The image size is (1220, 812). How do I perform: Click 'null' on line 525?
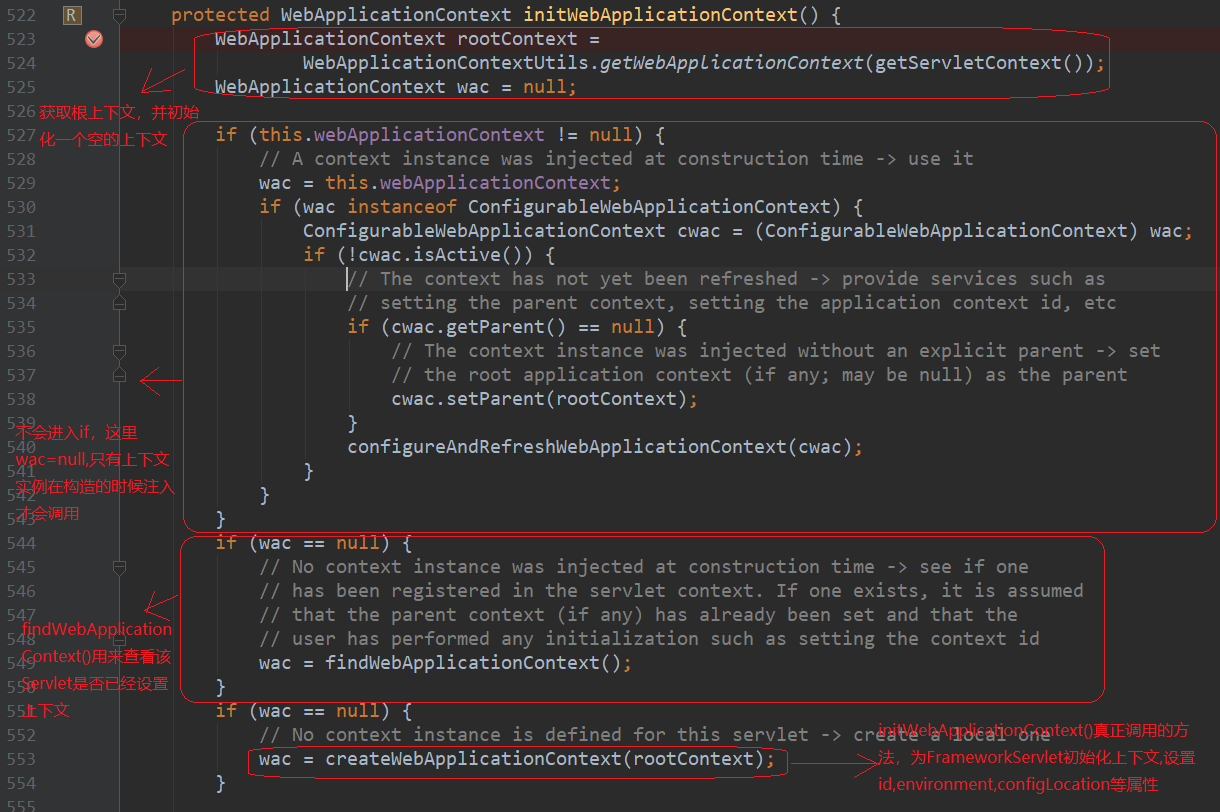coord(545,87)
